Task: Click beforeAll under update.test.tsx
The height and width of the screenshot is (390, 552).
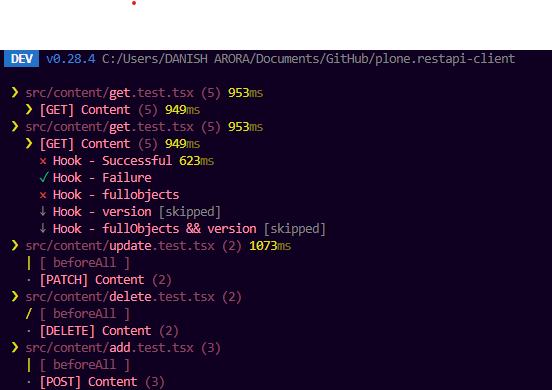Action: (84, 263)
